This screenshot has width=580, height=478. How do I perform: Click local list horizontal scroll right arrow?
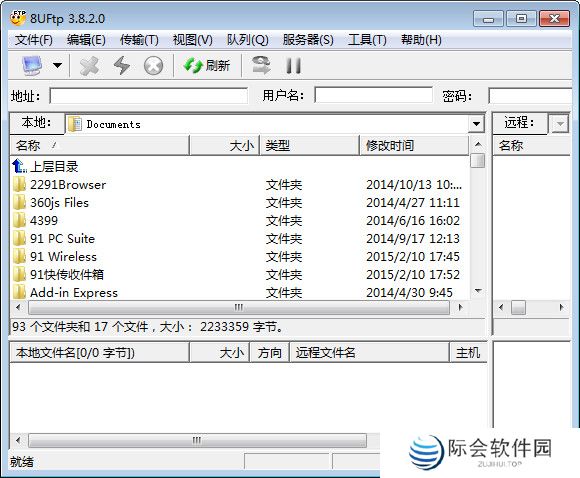(461, 307)
